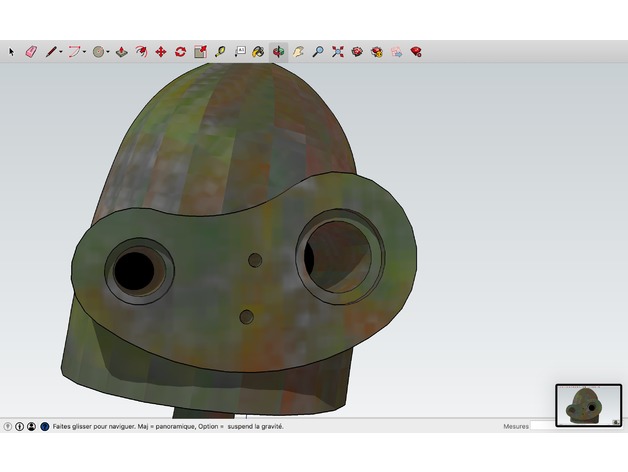Image resolution: width=628 pixels, height=472 pixels.
Task: Click the robot head preview thumbnail
Action: 588,405
